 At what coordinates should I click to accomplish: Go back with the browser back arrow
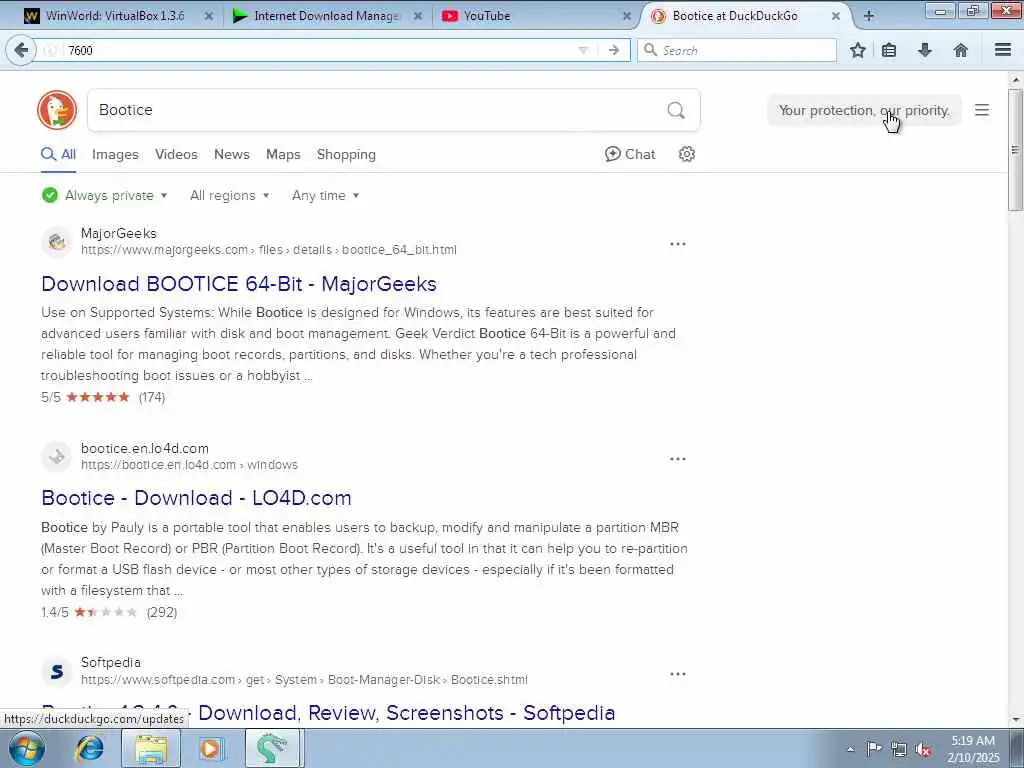[21, 50]
